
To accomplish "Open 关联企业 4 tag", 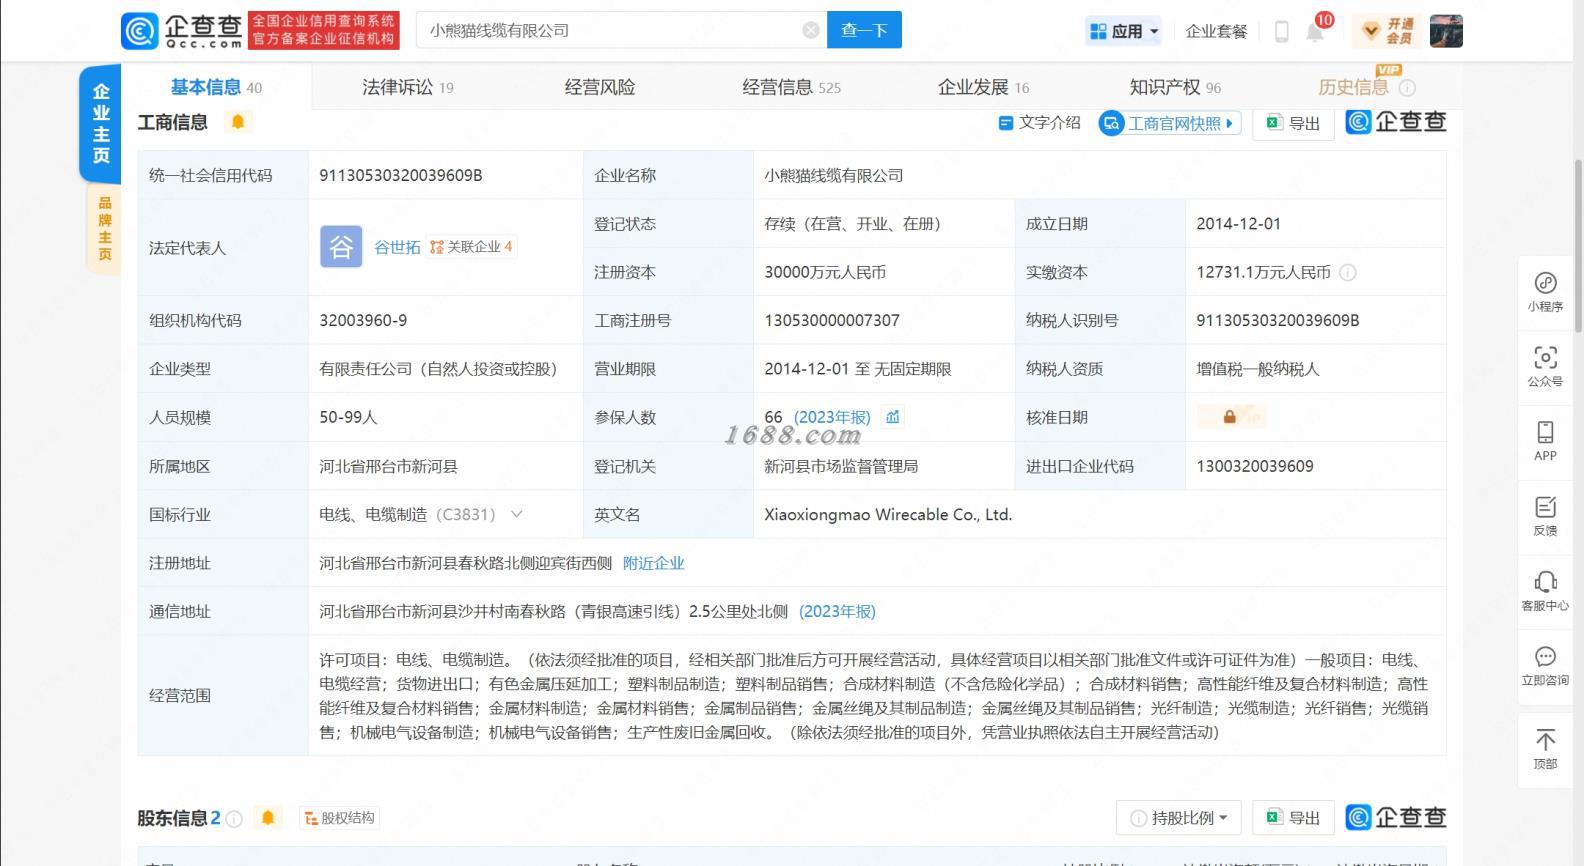I will coord(471,247).
